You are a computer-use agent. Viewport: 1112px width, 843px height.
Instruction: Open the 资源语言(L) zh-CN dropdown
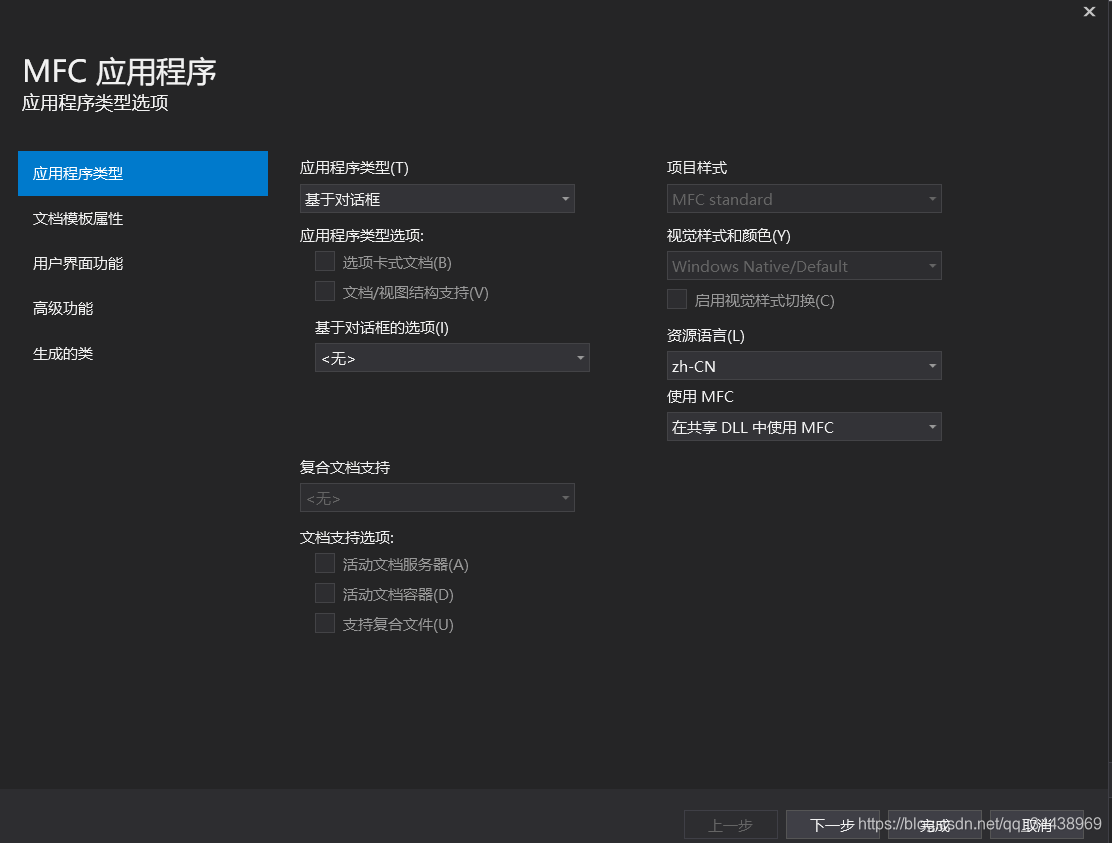tap(804, 366)
